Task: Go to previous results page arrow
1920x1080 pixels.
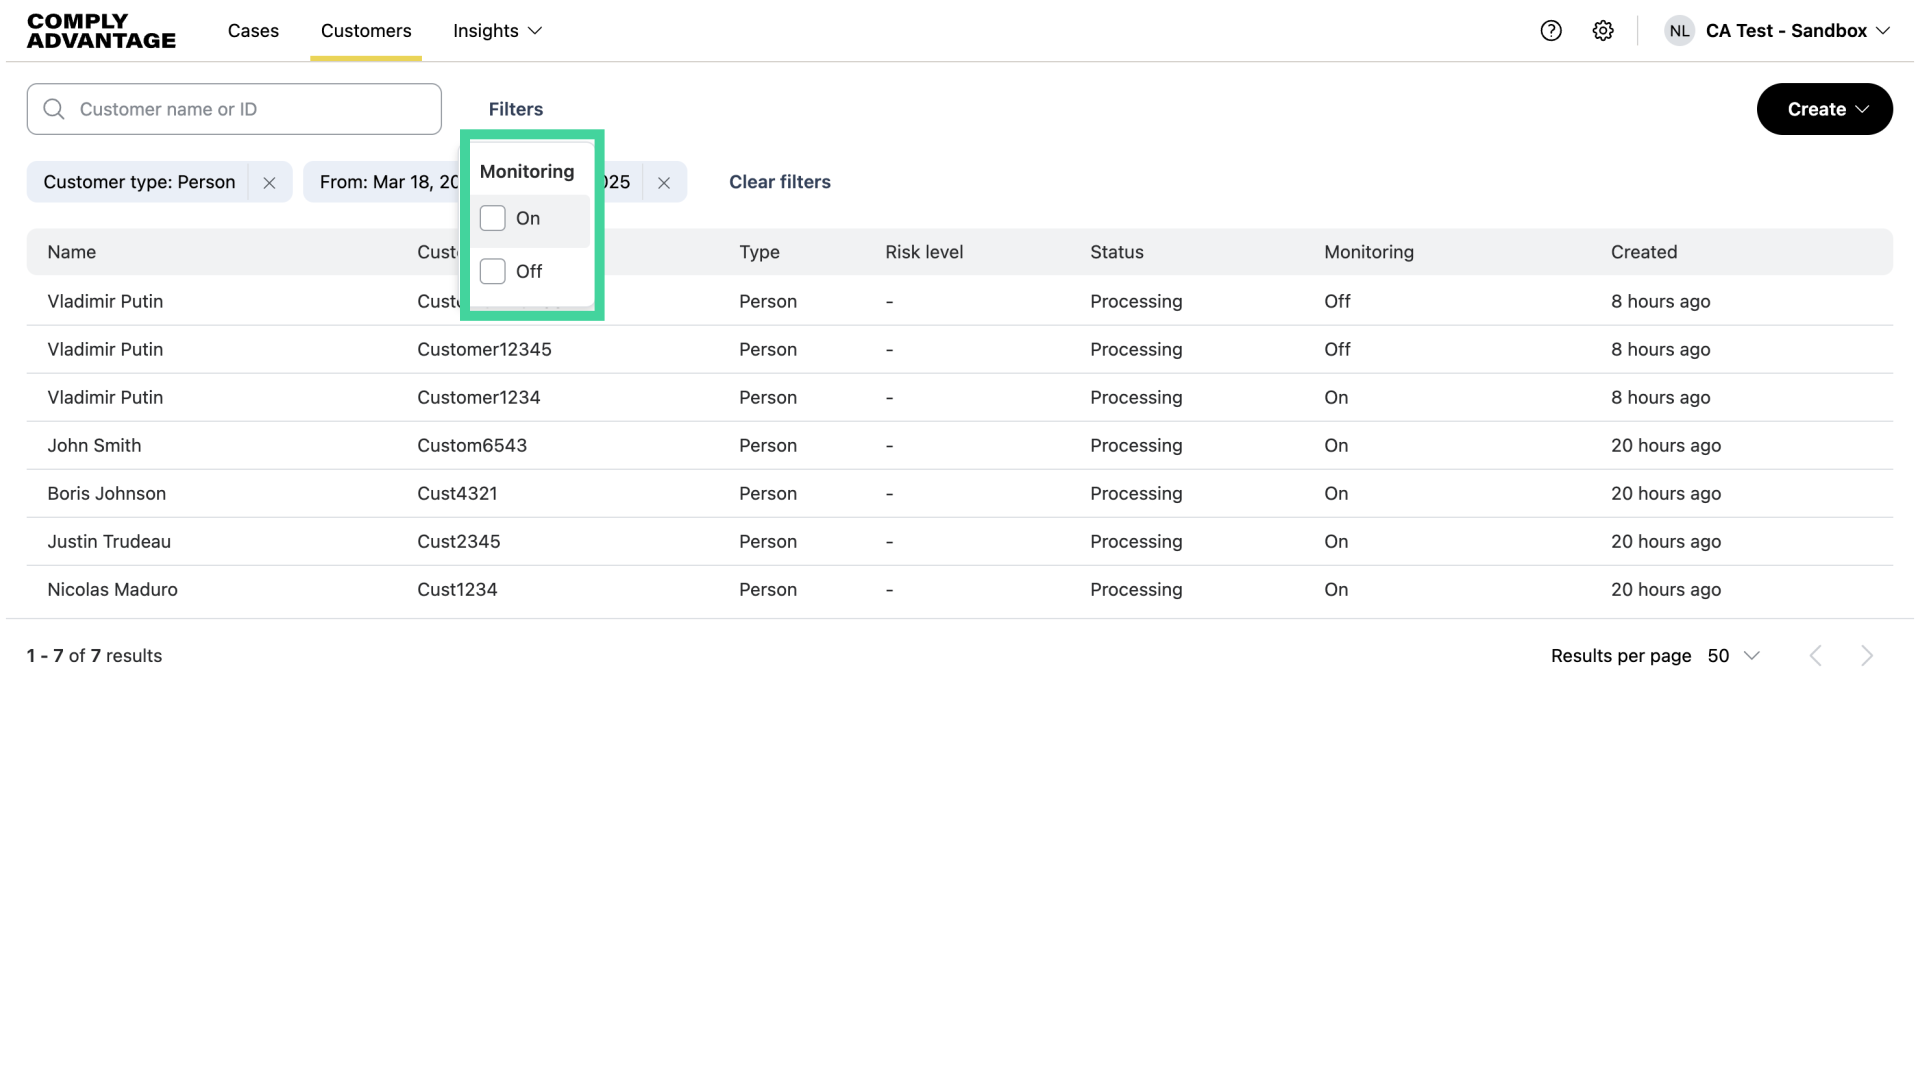Action: (x=1816, y=656)
